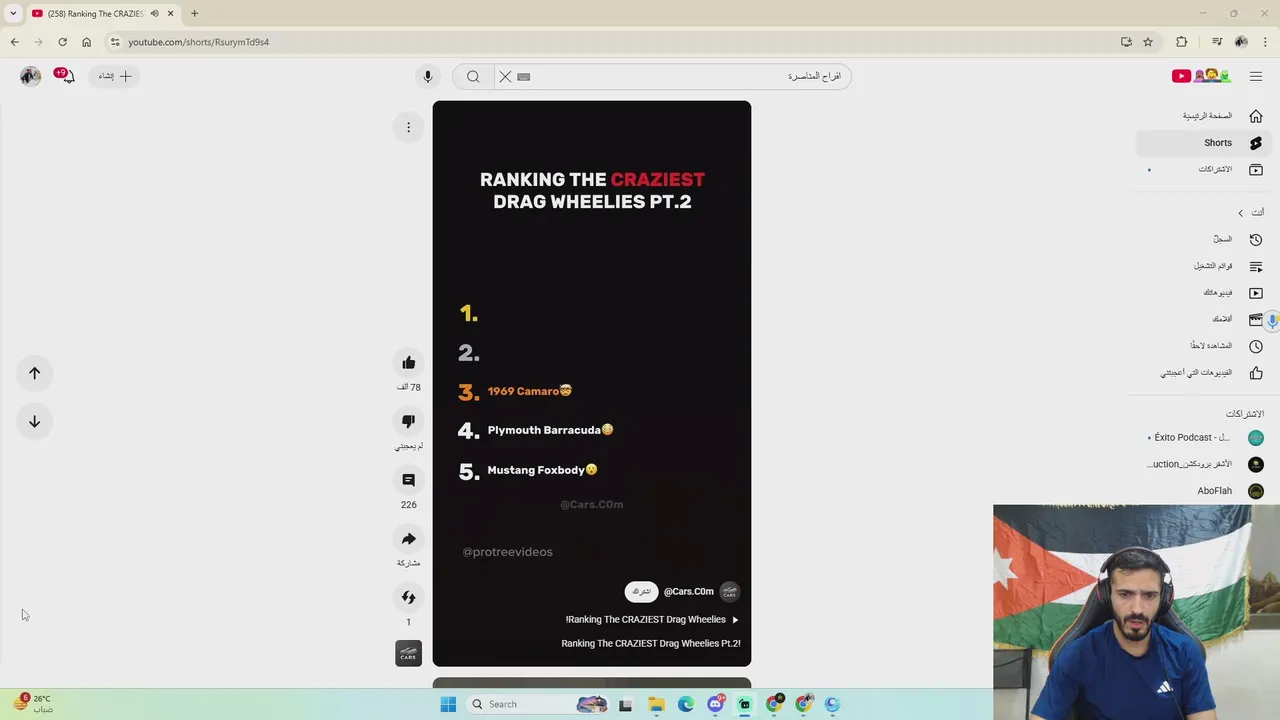Open a new browser tab

194,13
